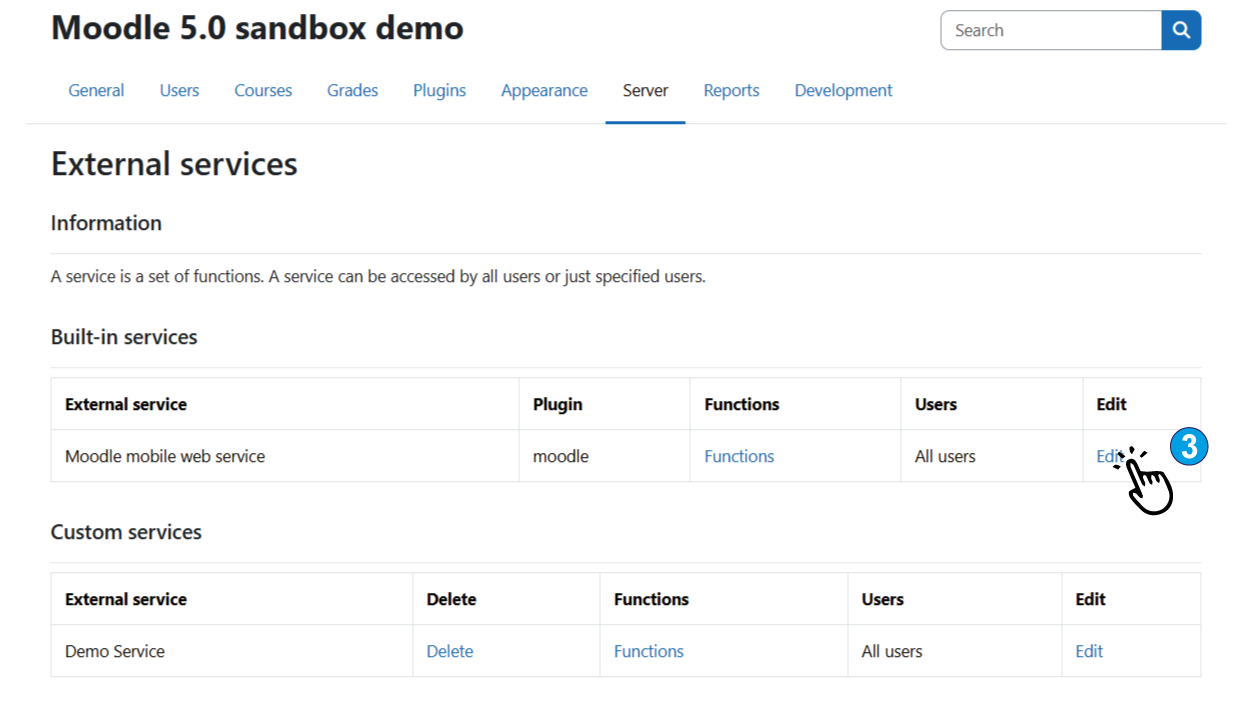Switch to the Users tab

(179, 91)
